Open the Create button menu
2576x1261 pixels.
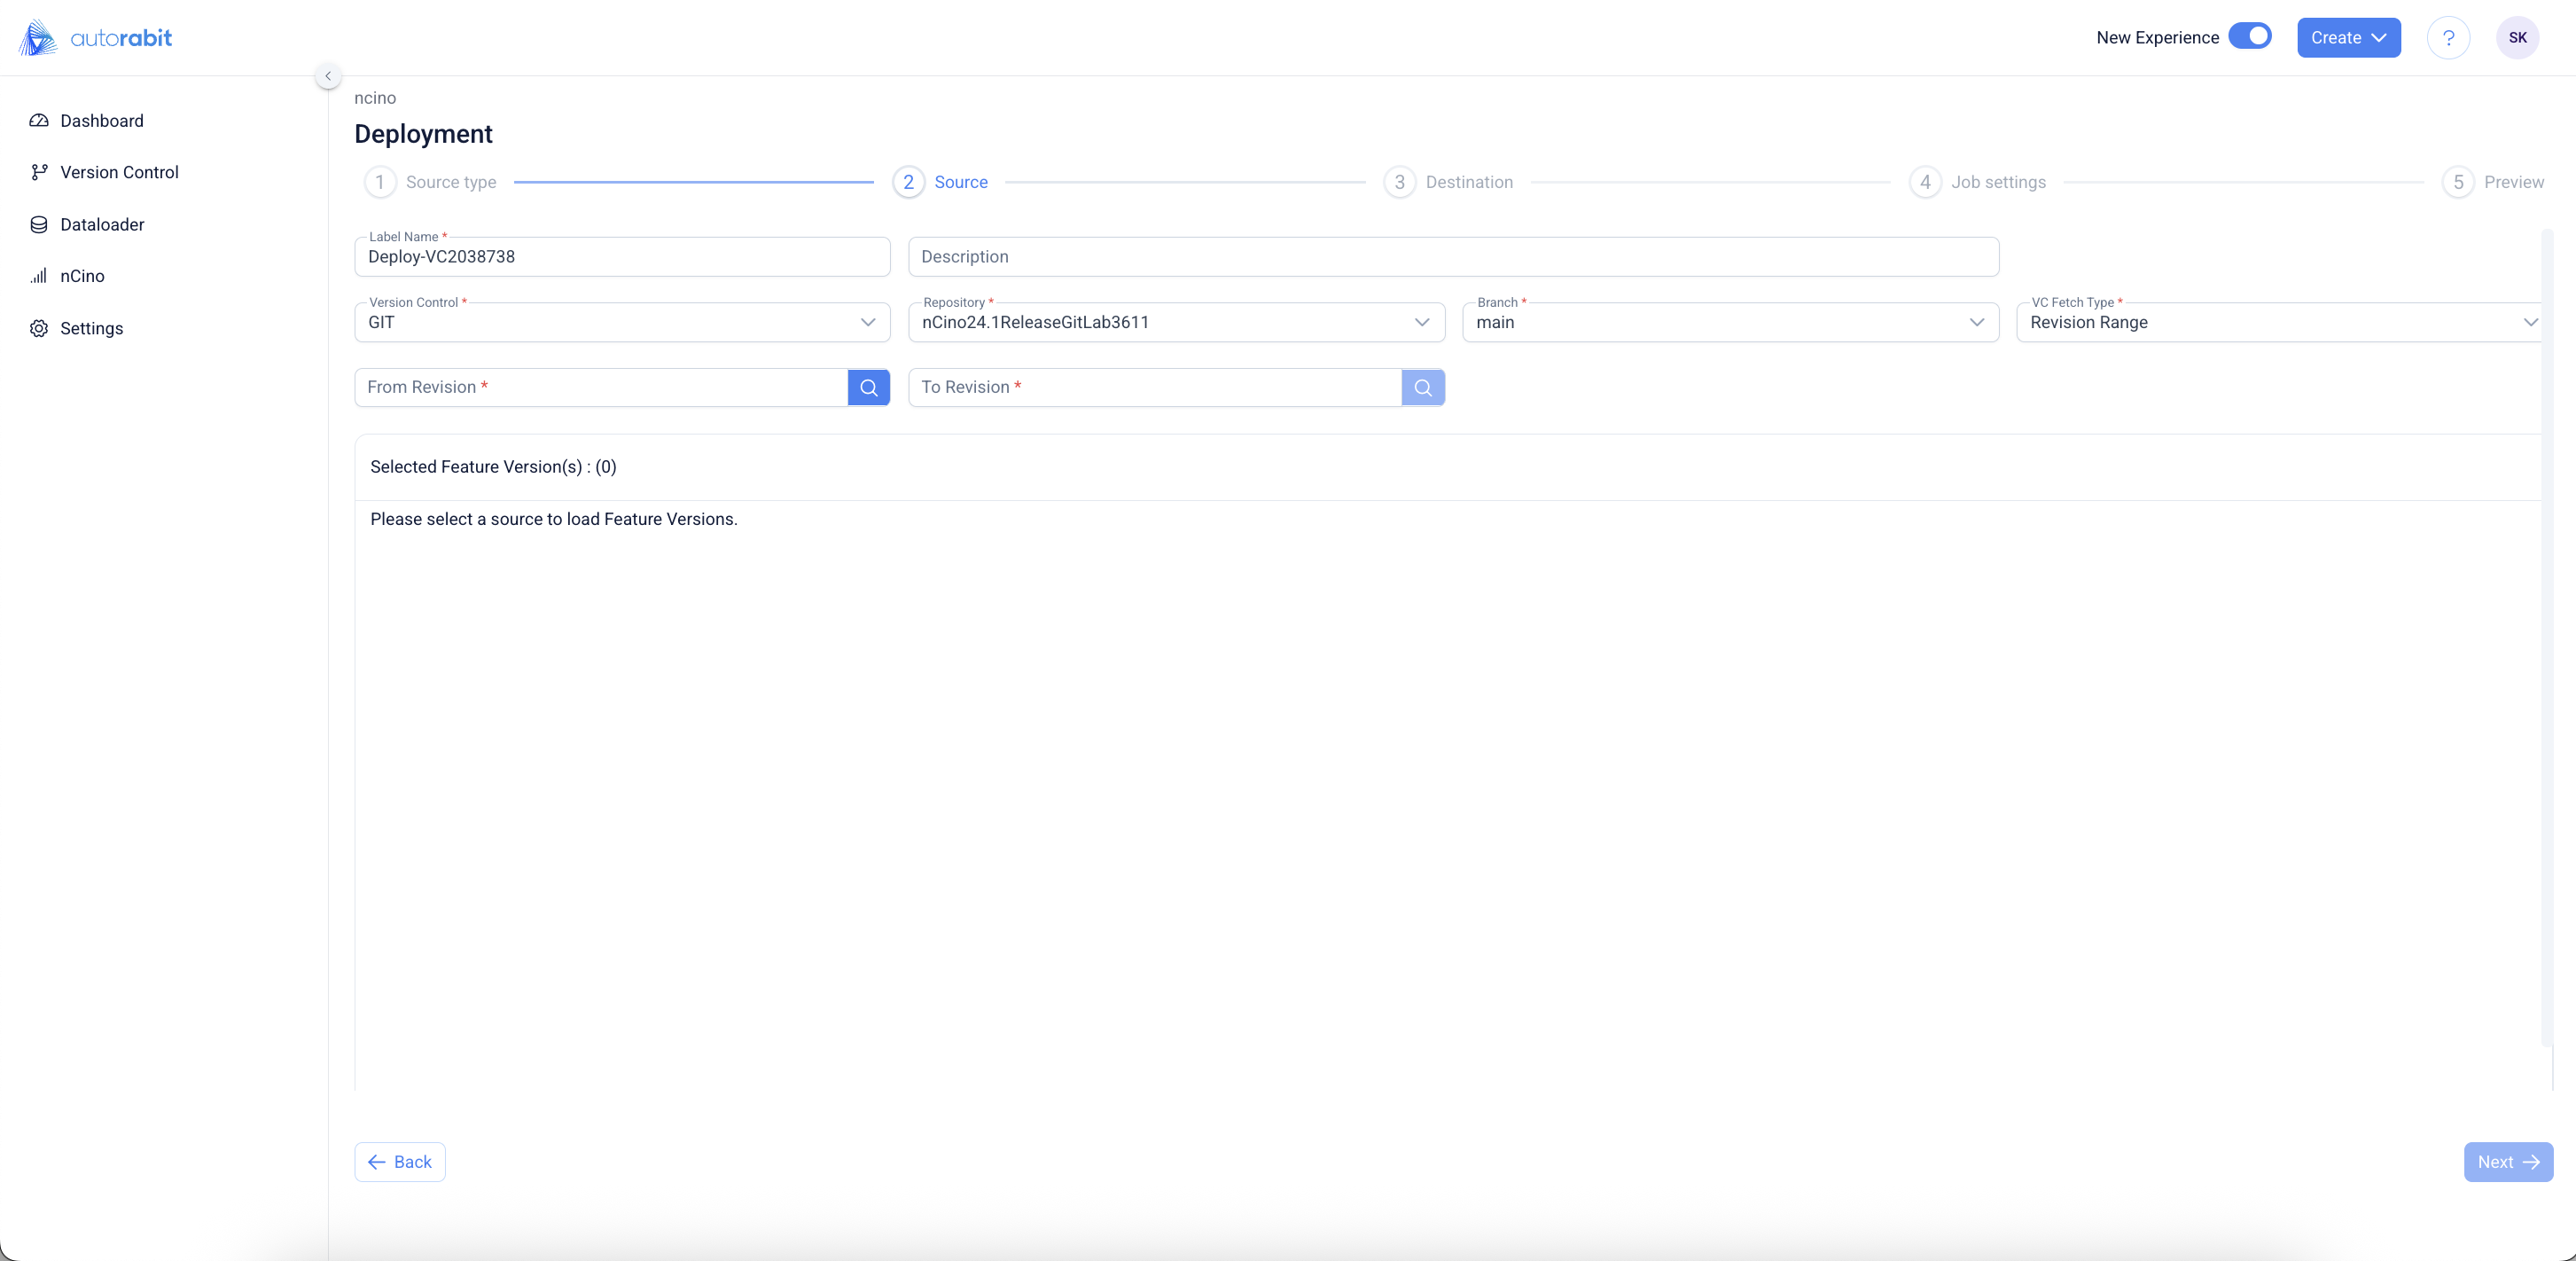2348,38
